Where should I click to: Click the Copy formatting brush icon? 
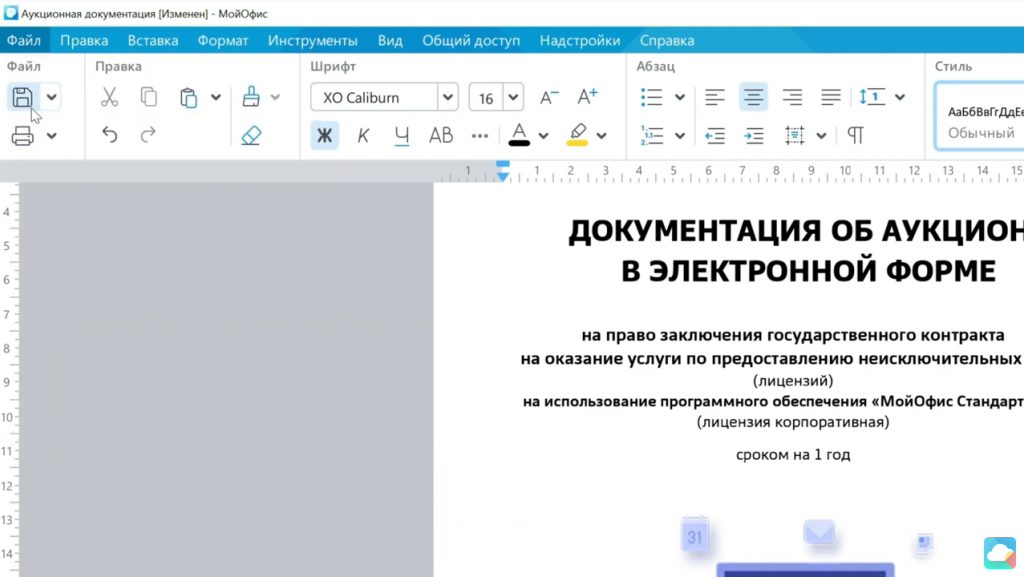[251, 97]
